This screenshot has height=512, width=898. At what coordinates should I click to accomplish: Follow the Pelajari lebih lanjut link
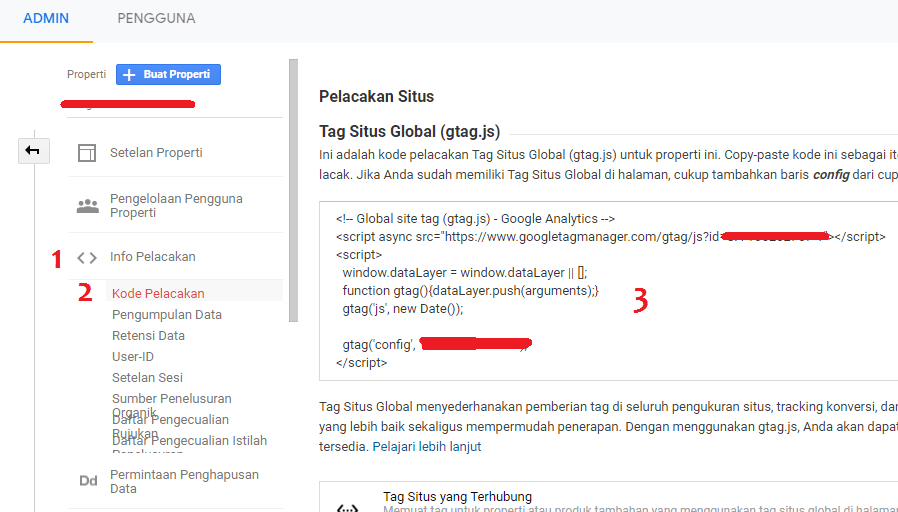[x=427, y=447]
